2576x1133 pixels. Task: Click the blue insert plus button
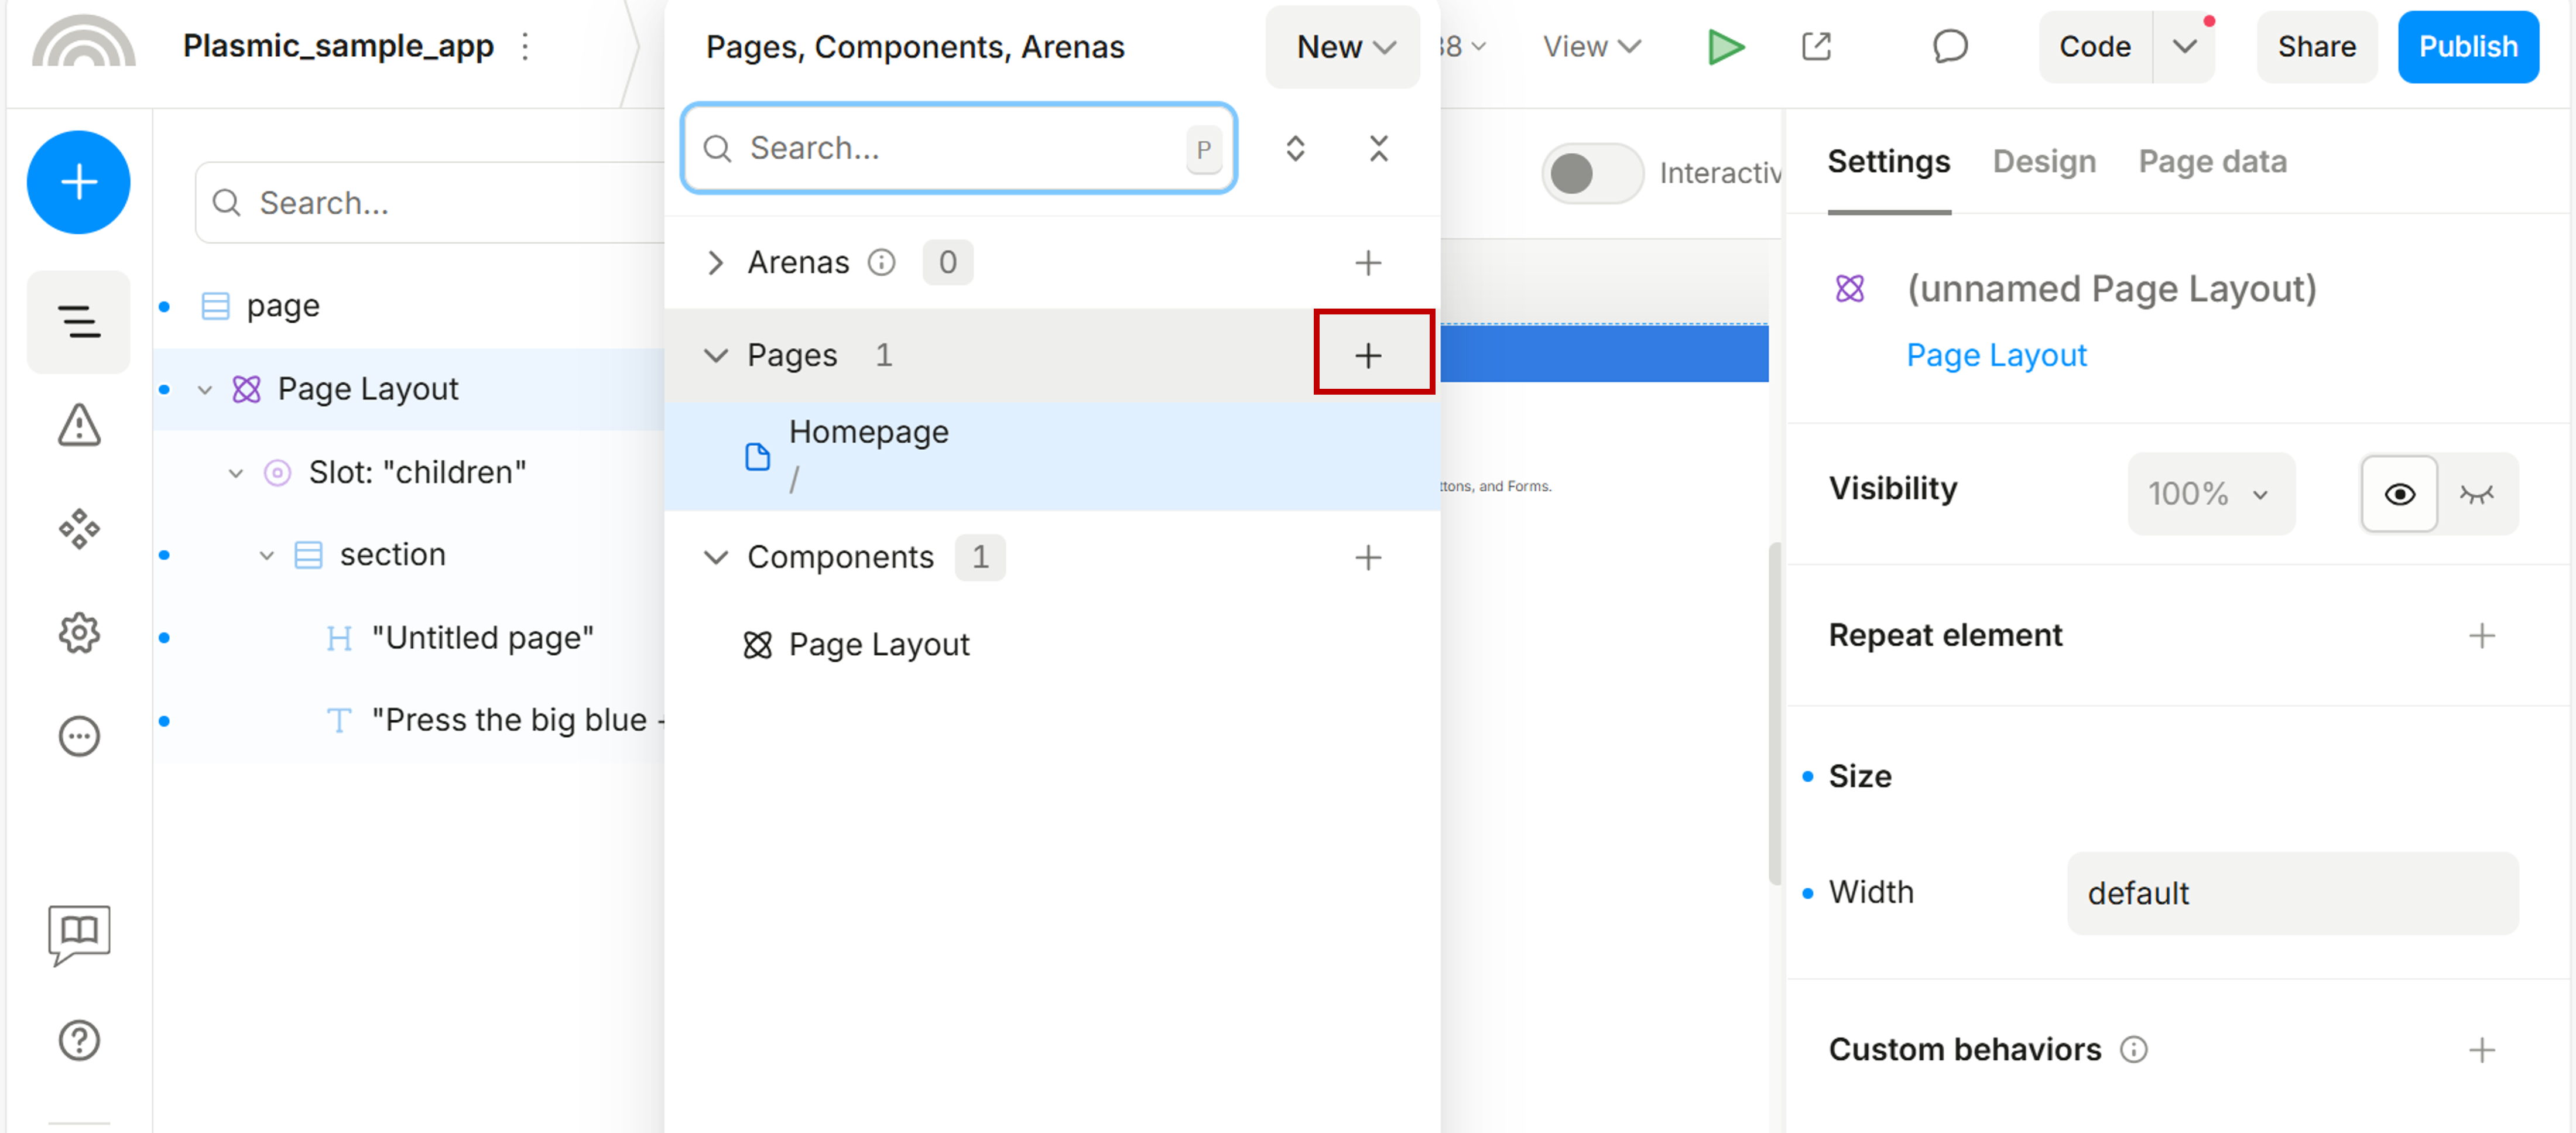(78, 182)
